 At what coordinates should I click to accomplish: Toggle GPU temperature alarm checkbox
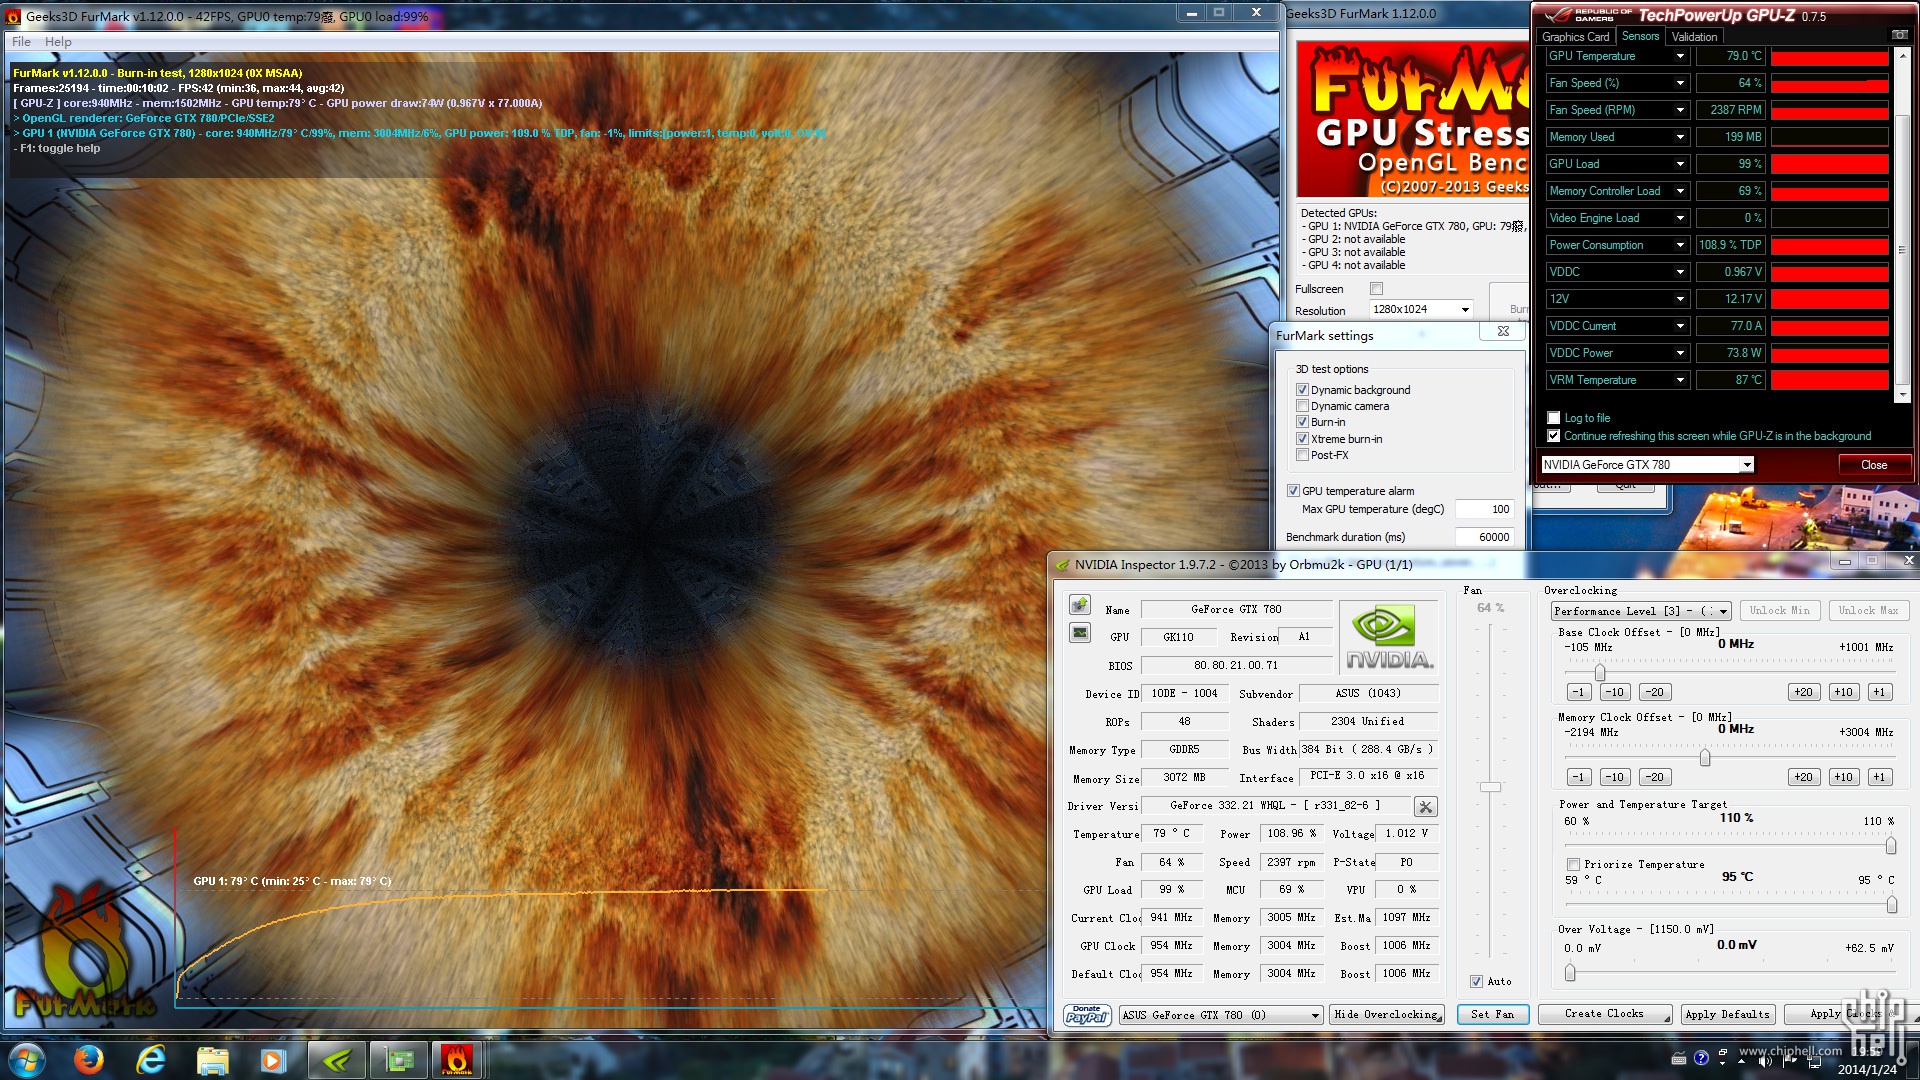click(1293, 491)
